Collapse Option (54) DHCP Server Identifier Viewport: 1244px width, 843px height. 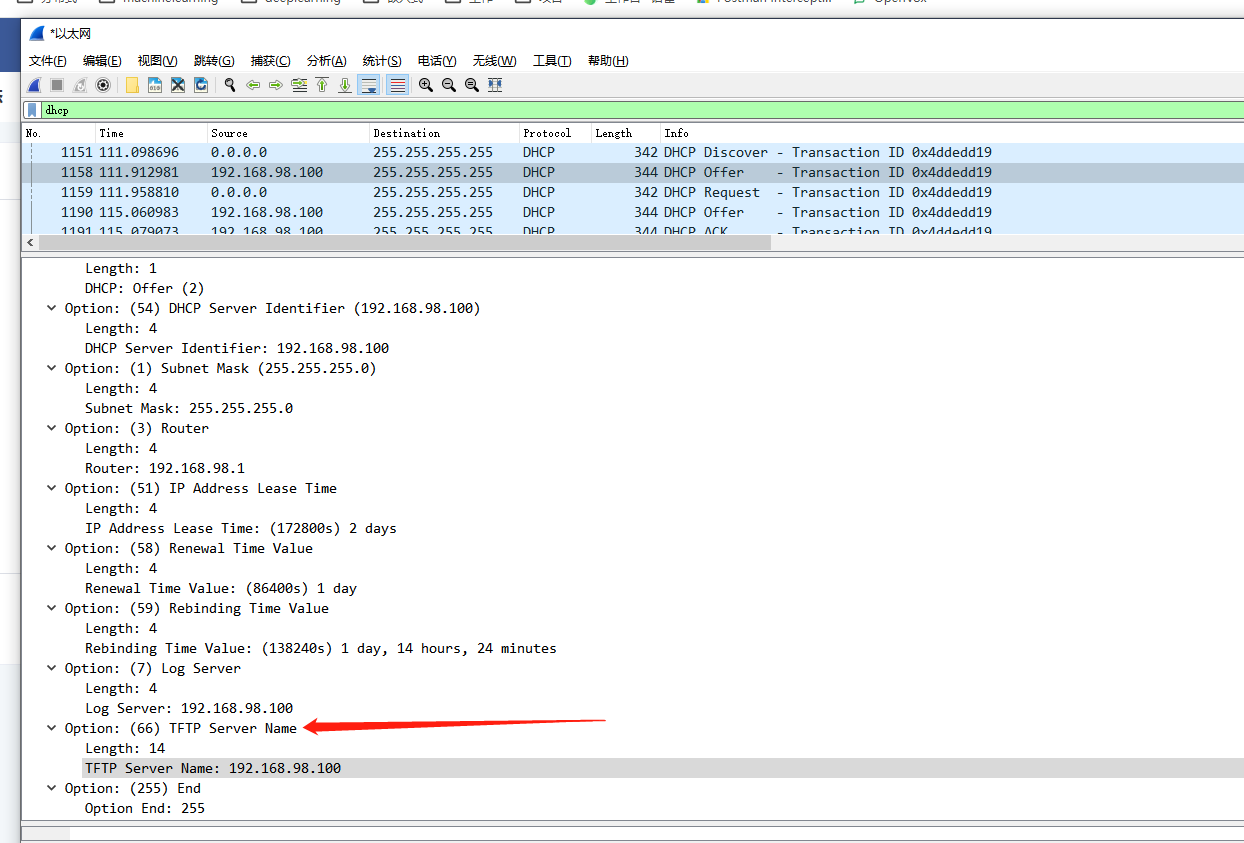click(x=51, y=308)
